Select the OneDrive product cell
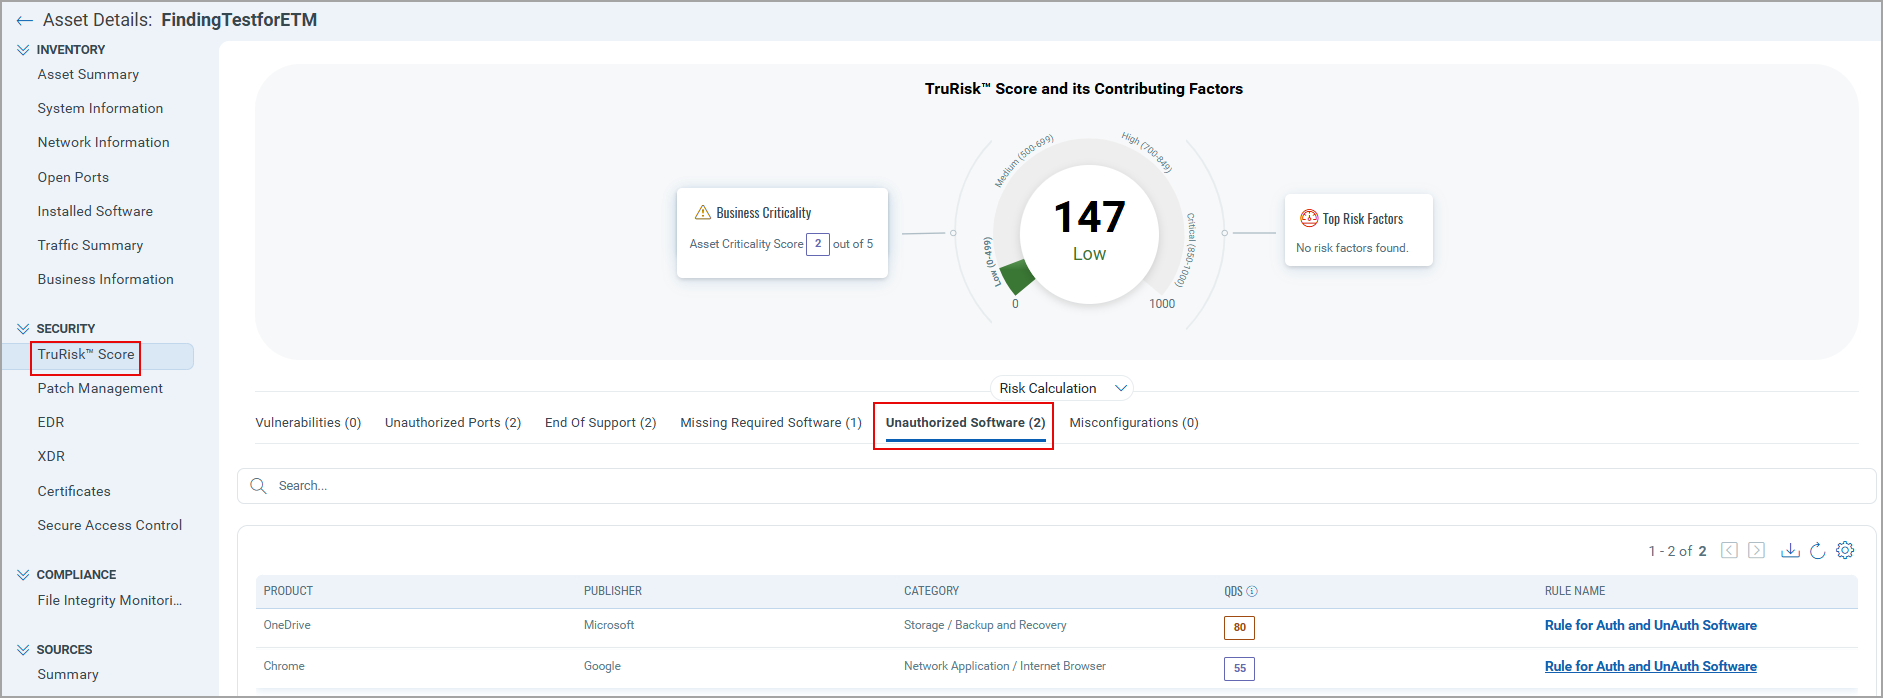The height and width of the screenshot is (698, 1883). coord(287,625)
